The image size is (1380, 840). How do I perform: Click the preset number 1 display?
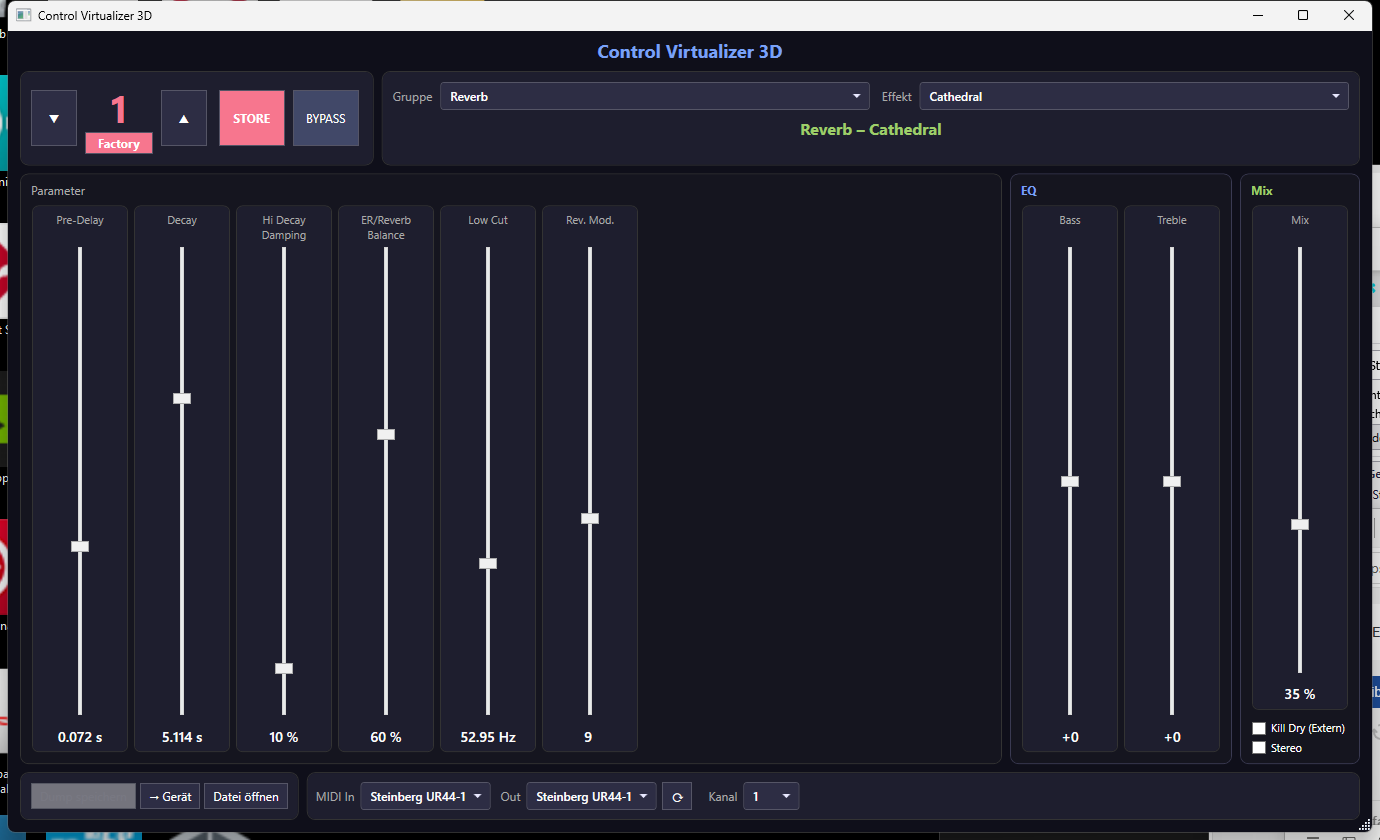119,110
